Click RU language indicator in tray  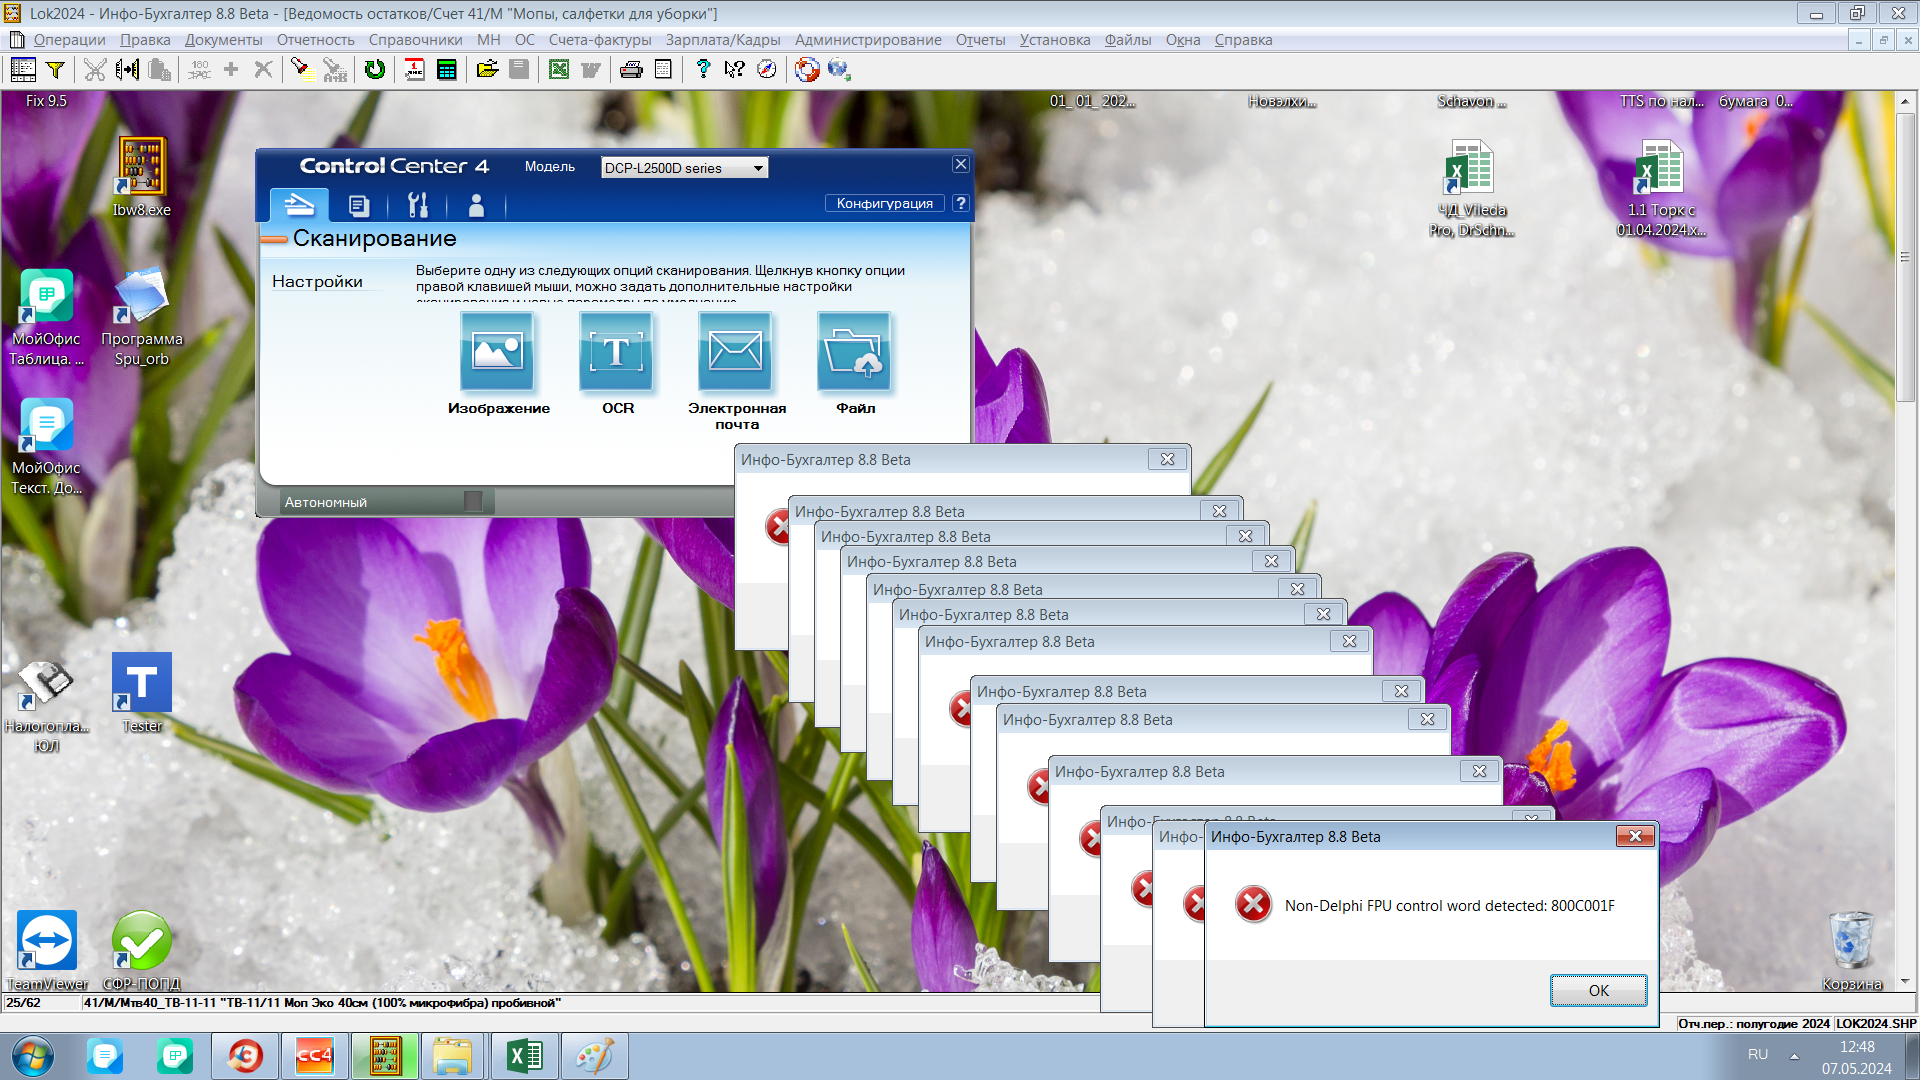click(x=1758, y=1054)
